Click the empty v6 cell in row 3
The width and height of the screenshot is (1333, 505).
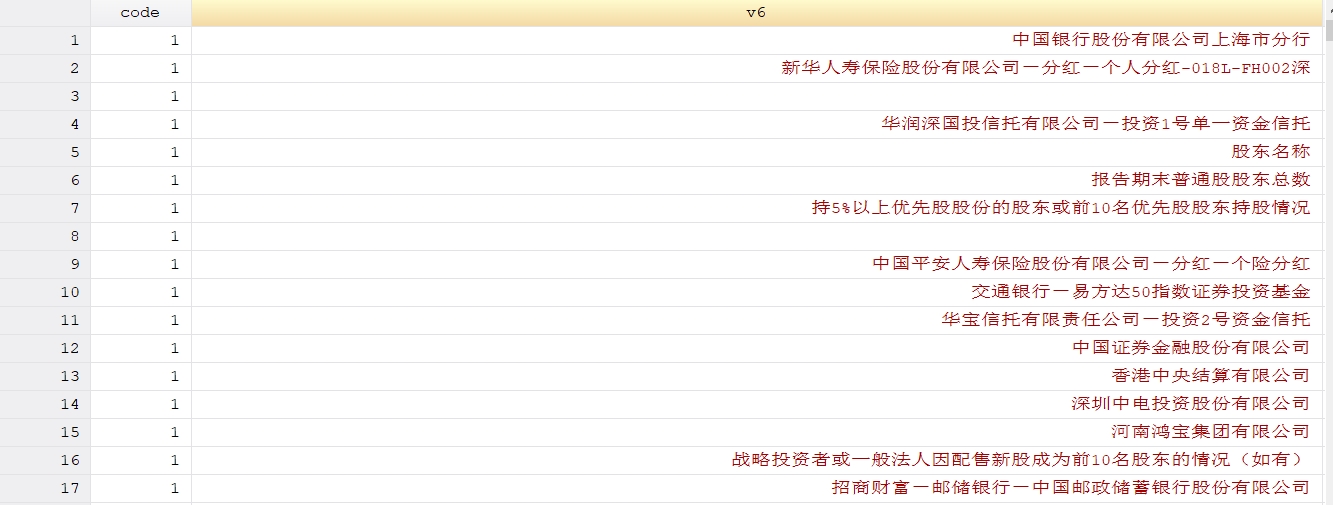(x=757, y=96)
